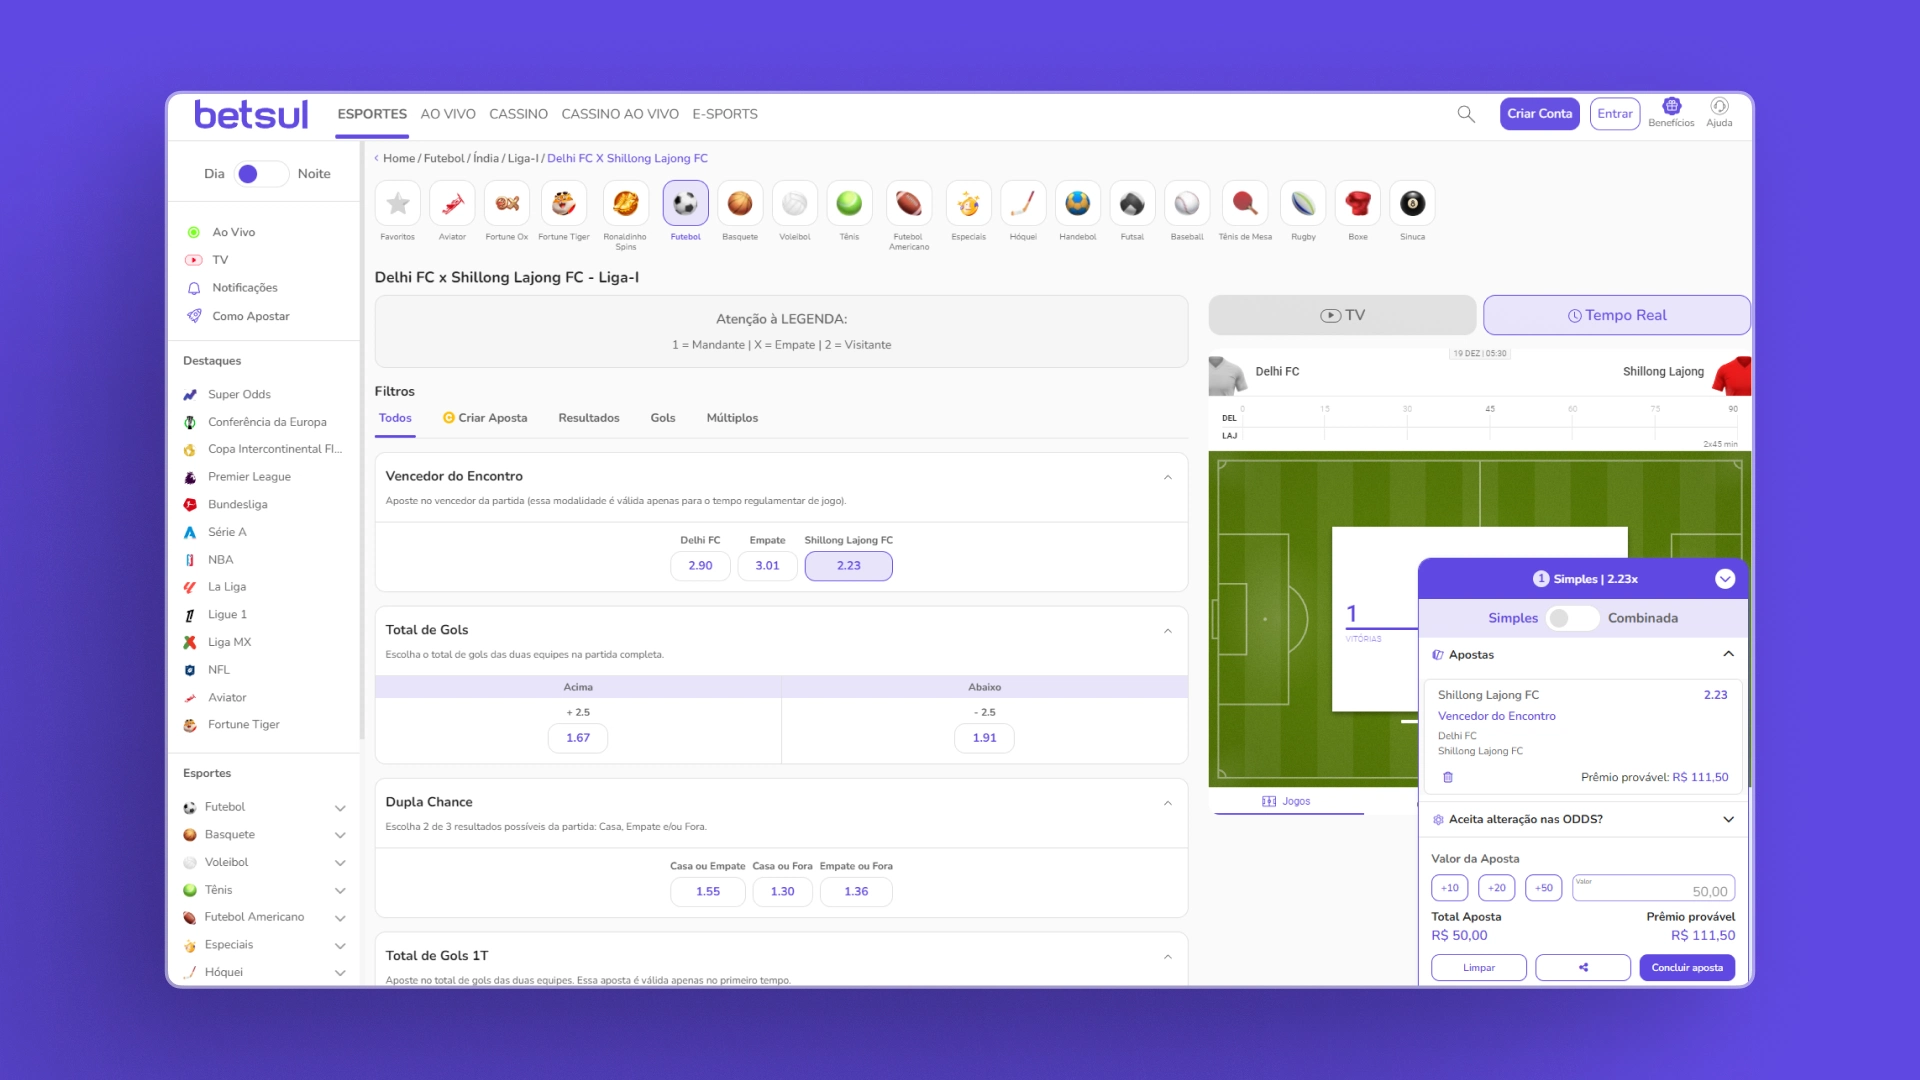The width and height of the screenshot is (1920, 1080).
Task: Click the Entrar button
Action: (1615, 114)
